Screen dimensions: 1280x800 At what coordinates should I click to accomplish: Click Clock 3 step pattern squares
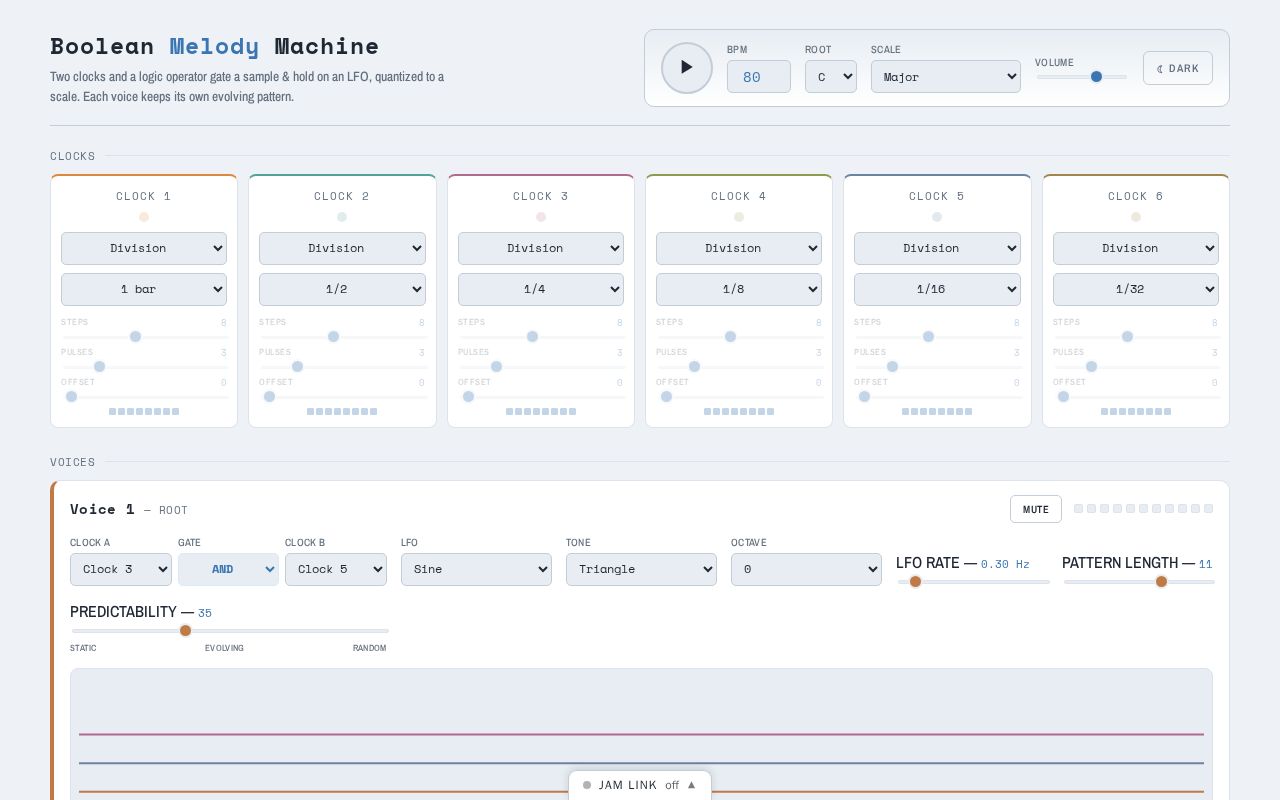(x=541, y=412)
